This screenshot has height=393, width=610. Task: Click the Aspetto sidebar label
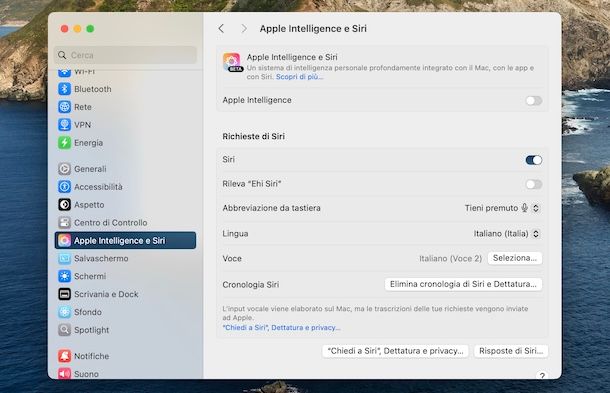click(x=89, y=205)
